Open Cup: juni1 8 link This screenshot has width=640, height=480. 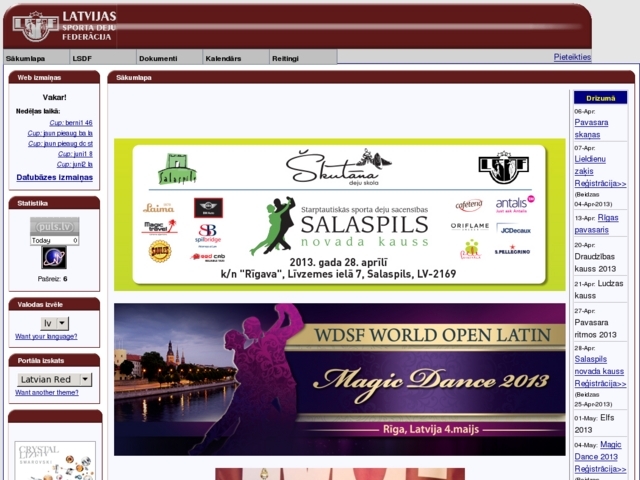(75, 154)
